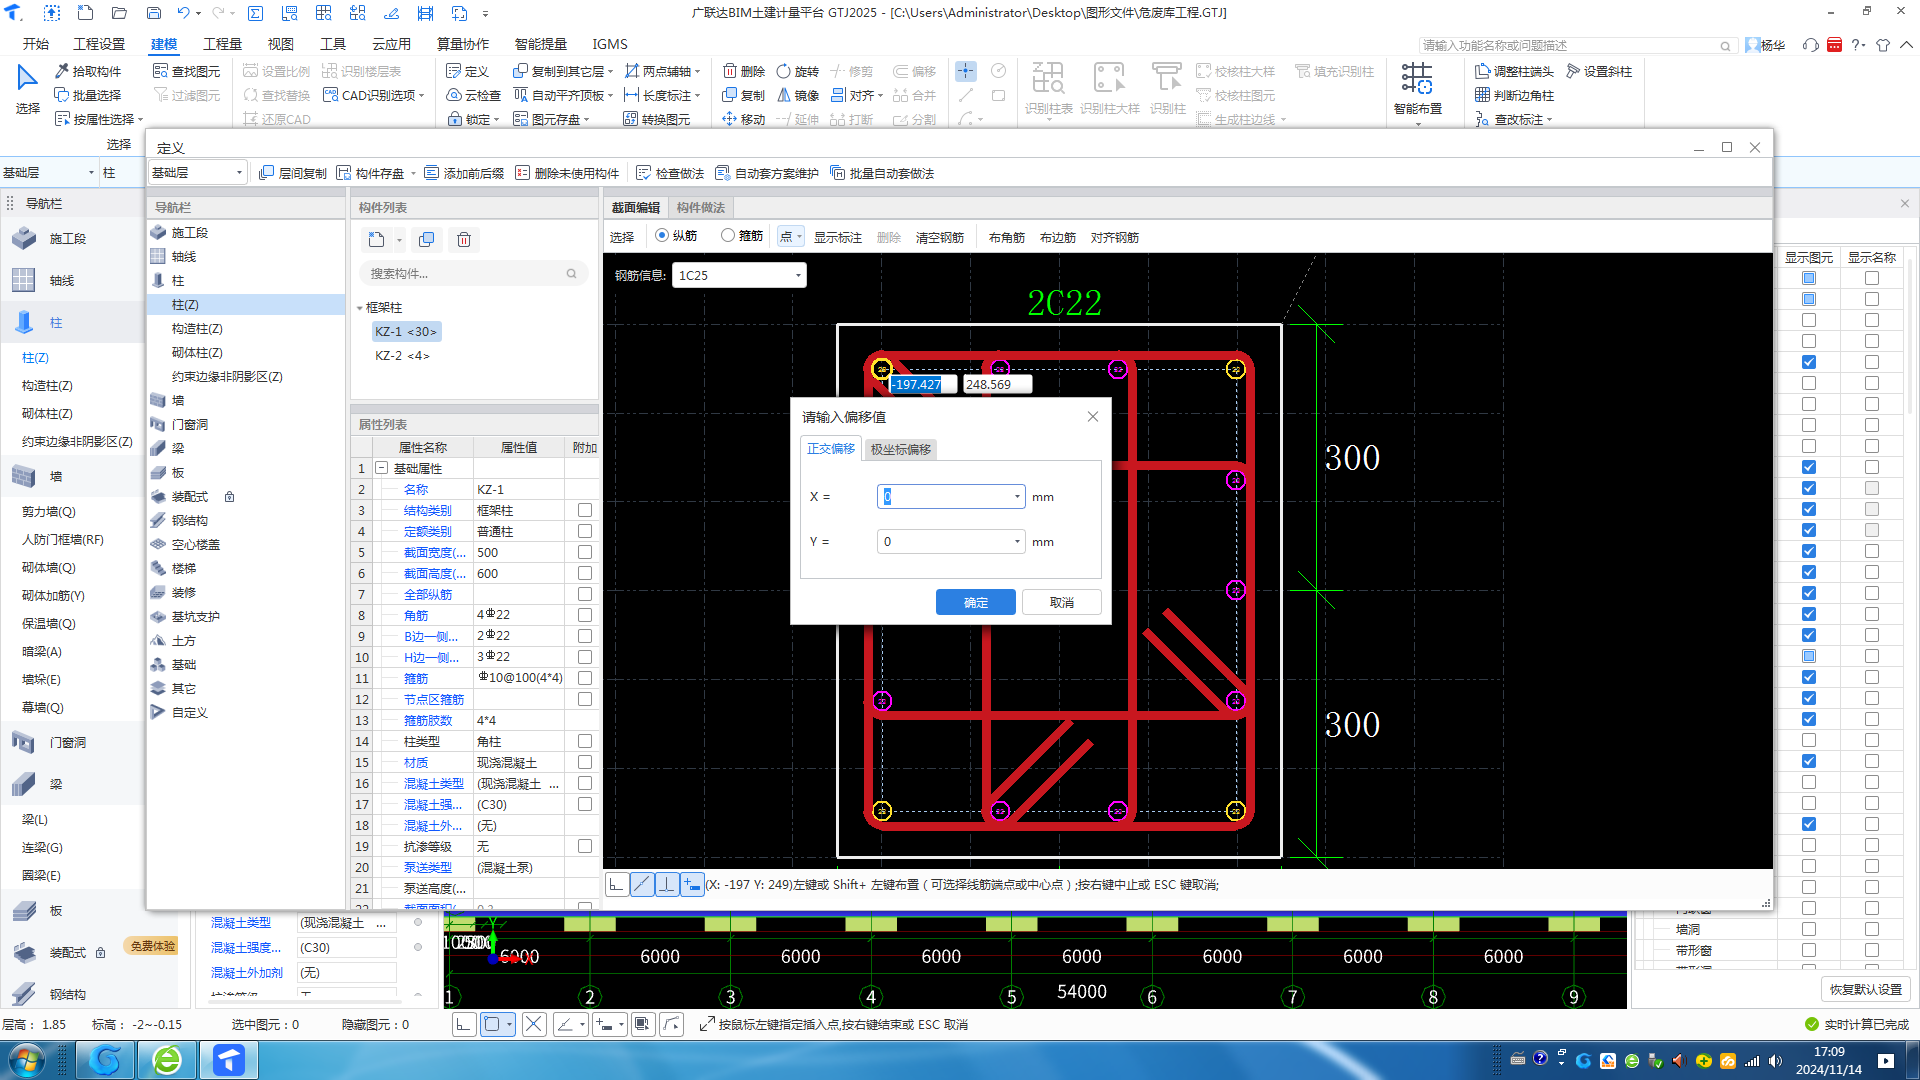The image size is (1920, 1080).
Task: Click the 删除 delete tool in the ribbon
Action: (x=744, y=71)
